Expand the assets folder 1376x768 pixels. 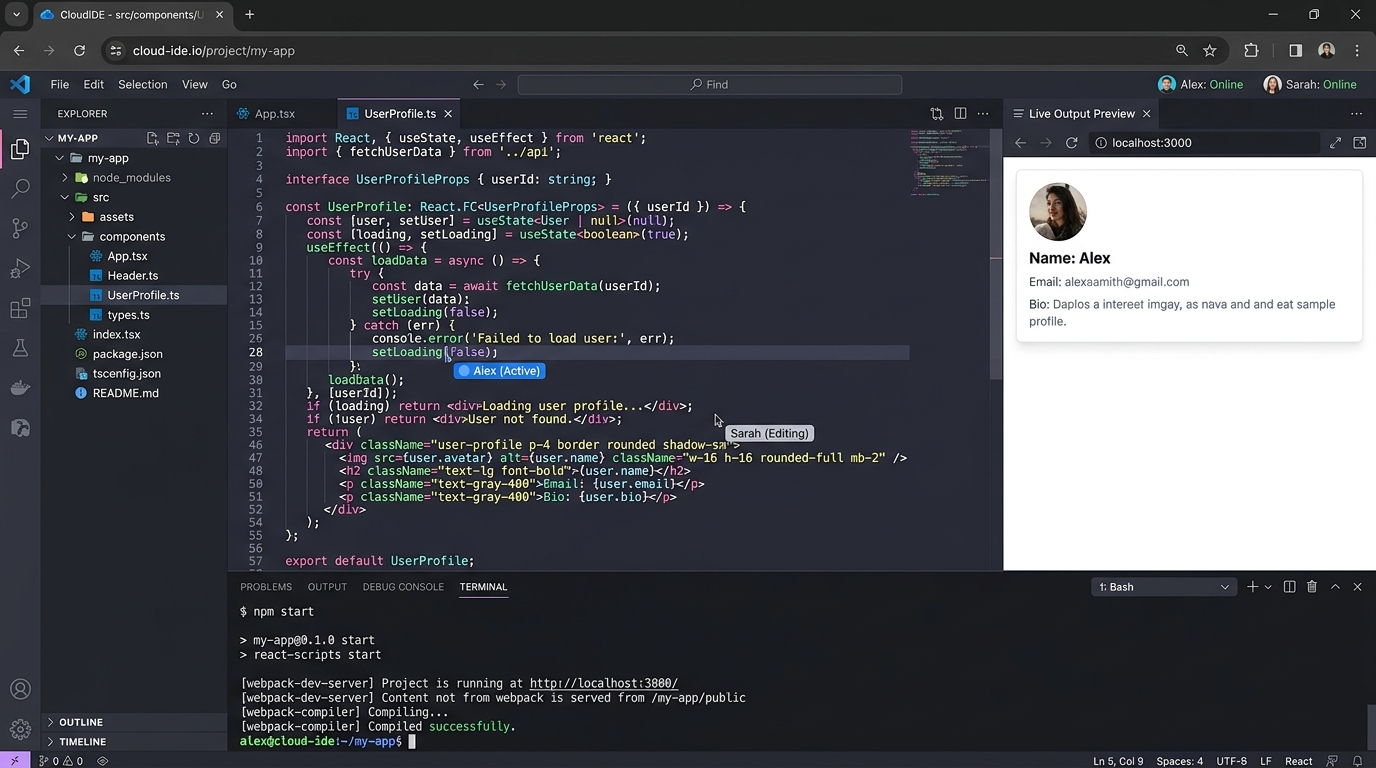(72, 217)
